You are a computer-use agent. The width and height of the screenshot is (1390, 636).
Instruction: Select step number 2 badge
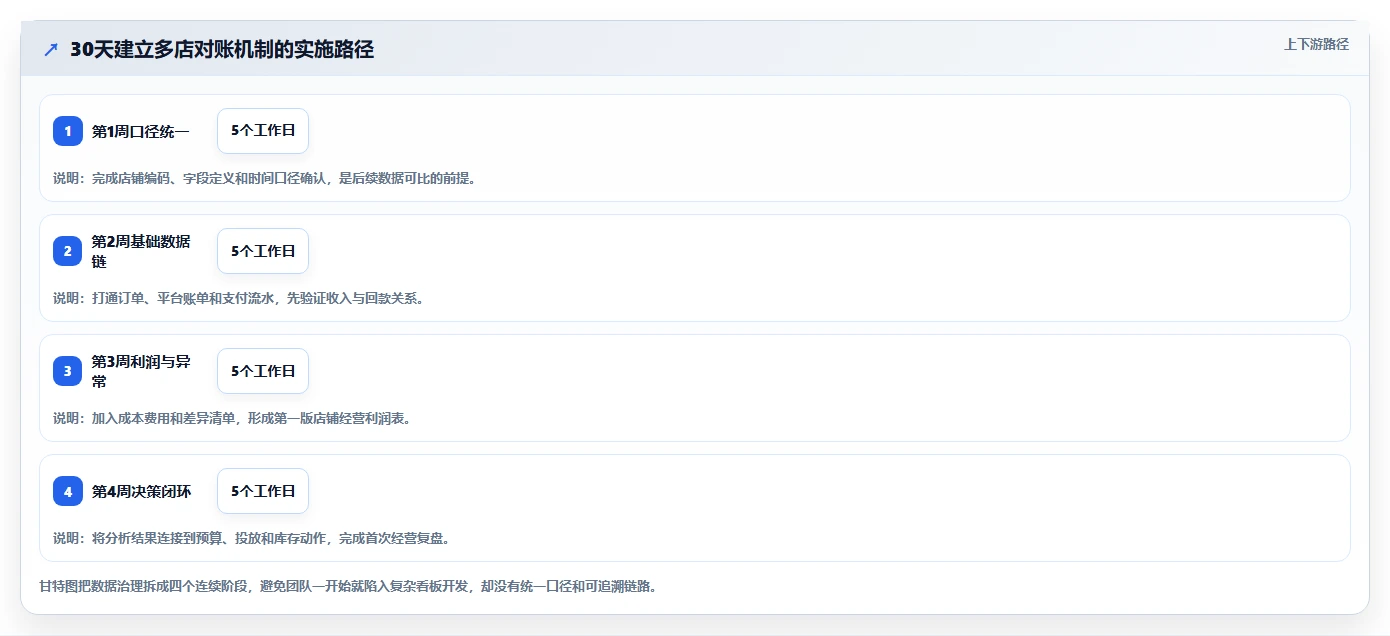(x=68, y=251)
